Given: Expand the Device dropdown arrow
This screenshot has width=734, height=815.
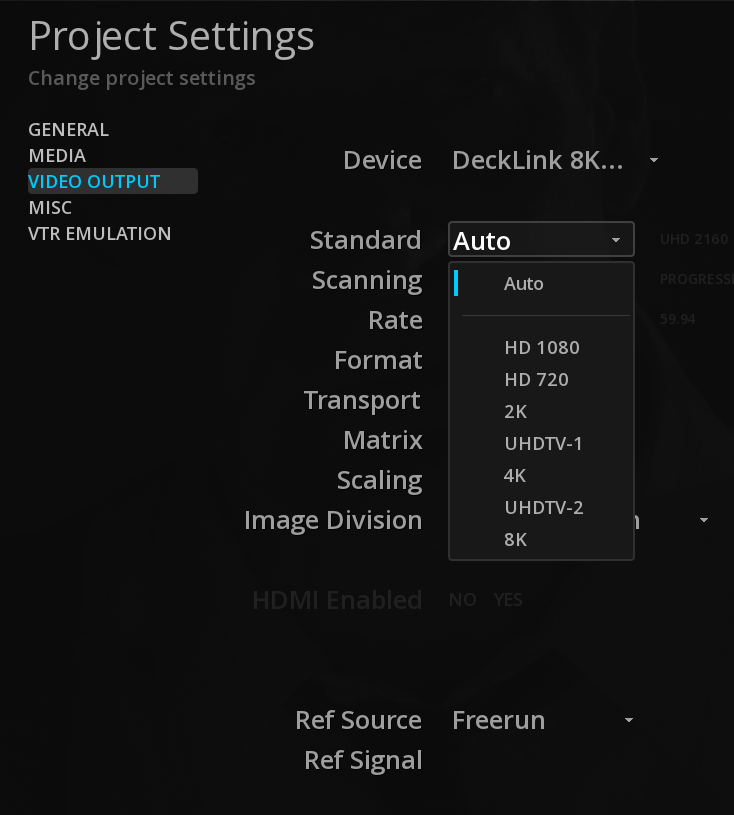Looking at the screenshot, I should [x=653, y=160].
